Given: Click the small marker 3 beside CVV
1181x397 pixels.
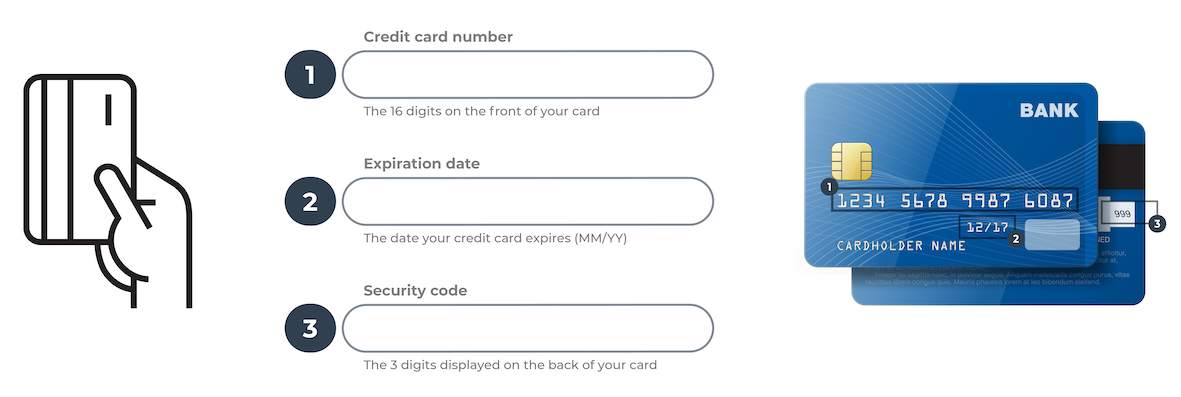Looking at the screenshot, I should pos(1158,223).
